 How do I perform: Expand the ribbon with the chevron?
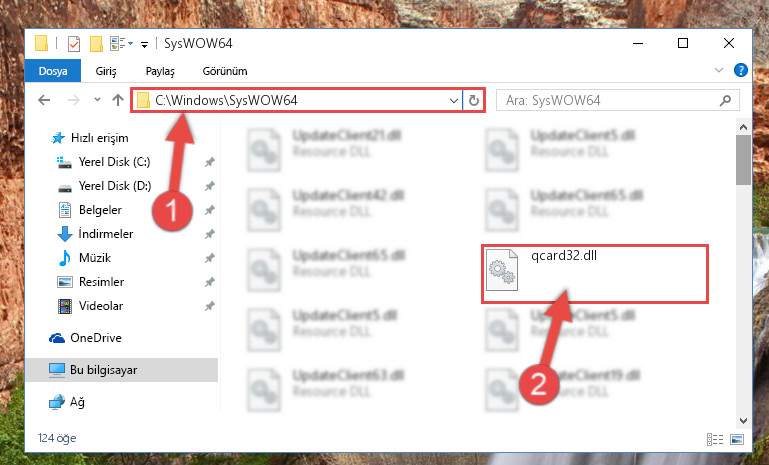pos(718,70)
